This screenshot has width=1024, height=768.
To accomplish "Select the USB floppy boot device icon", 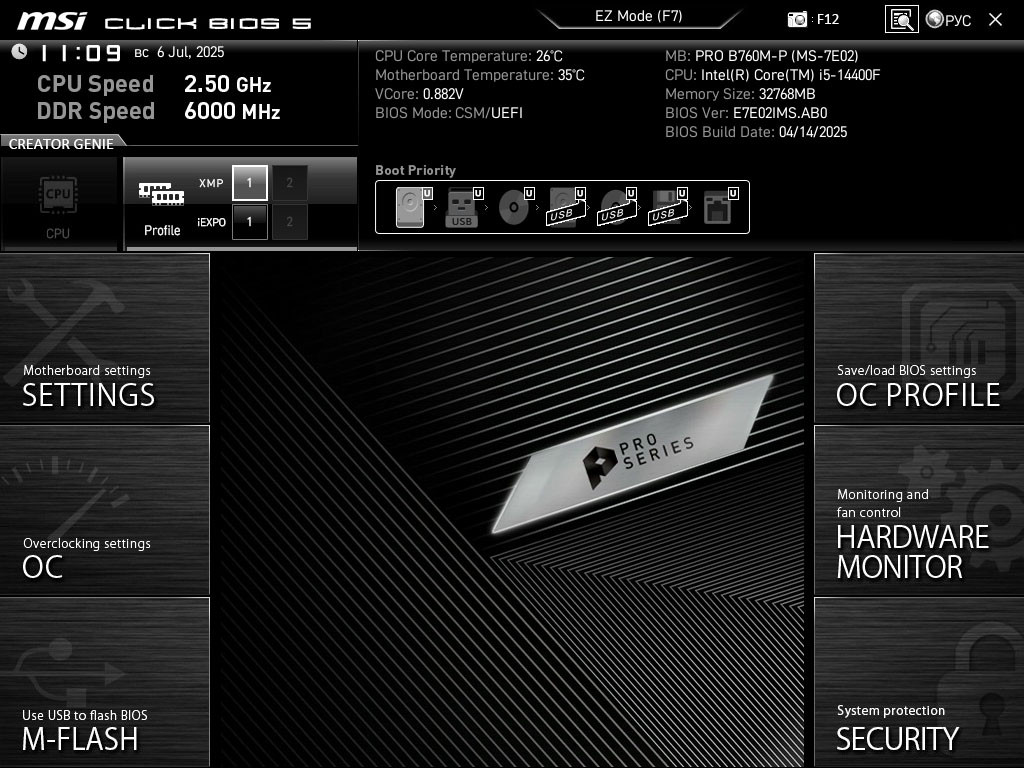I will pyautogui.click(x=667, y=207).
